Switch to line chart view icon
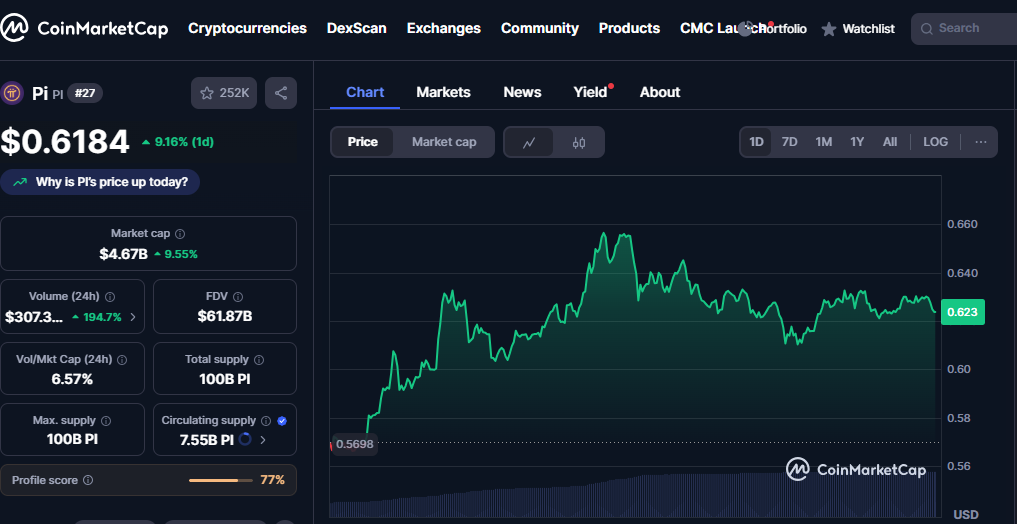1017x524 pixels. (x=529, y=142)
